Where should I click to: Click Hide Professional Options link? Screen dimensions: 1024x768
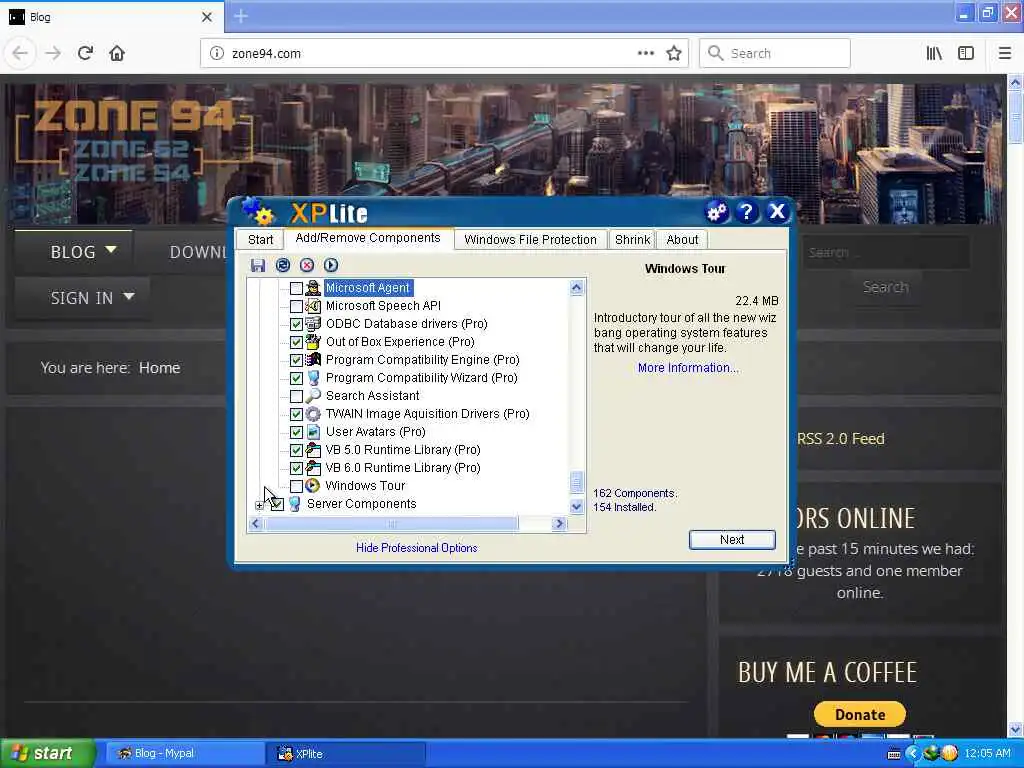(x=417, y=548)
